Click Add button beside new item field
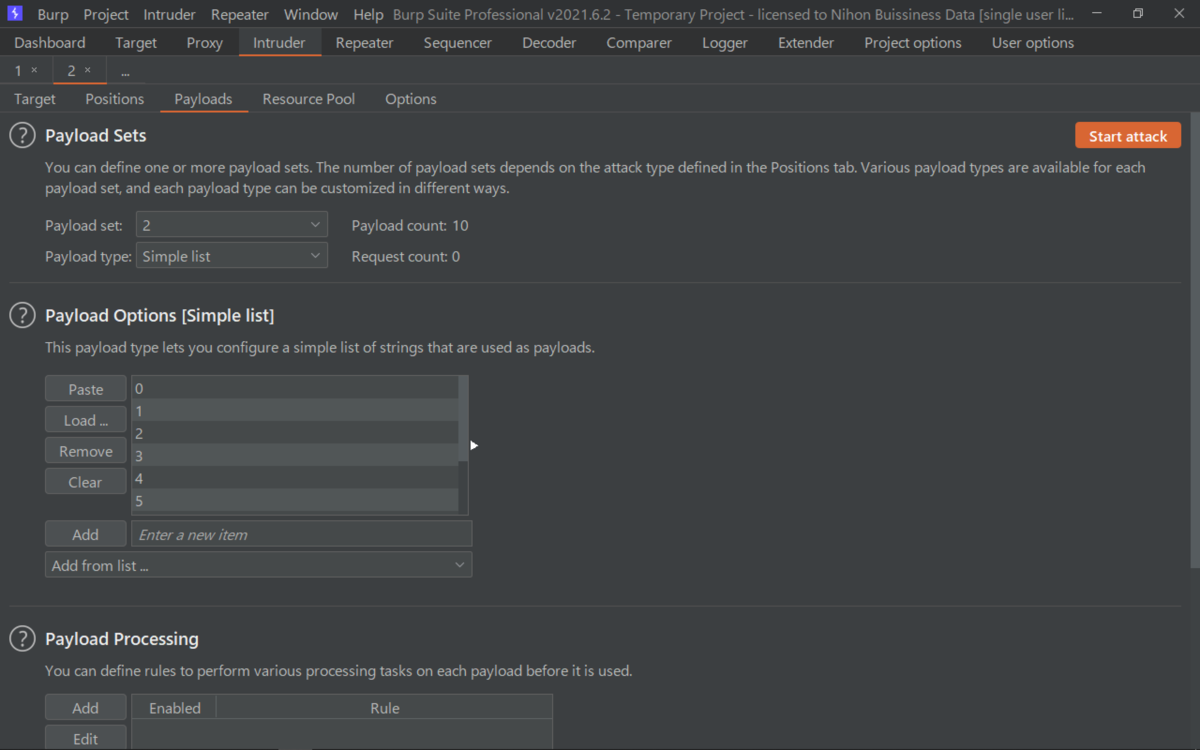Viewport: 1200px width, 750px height. click(86, 534)
